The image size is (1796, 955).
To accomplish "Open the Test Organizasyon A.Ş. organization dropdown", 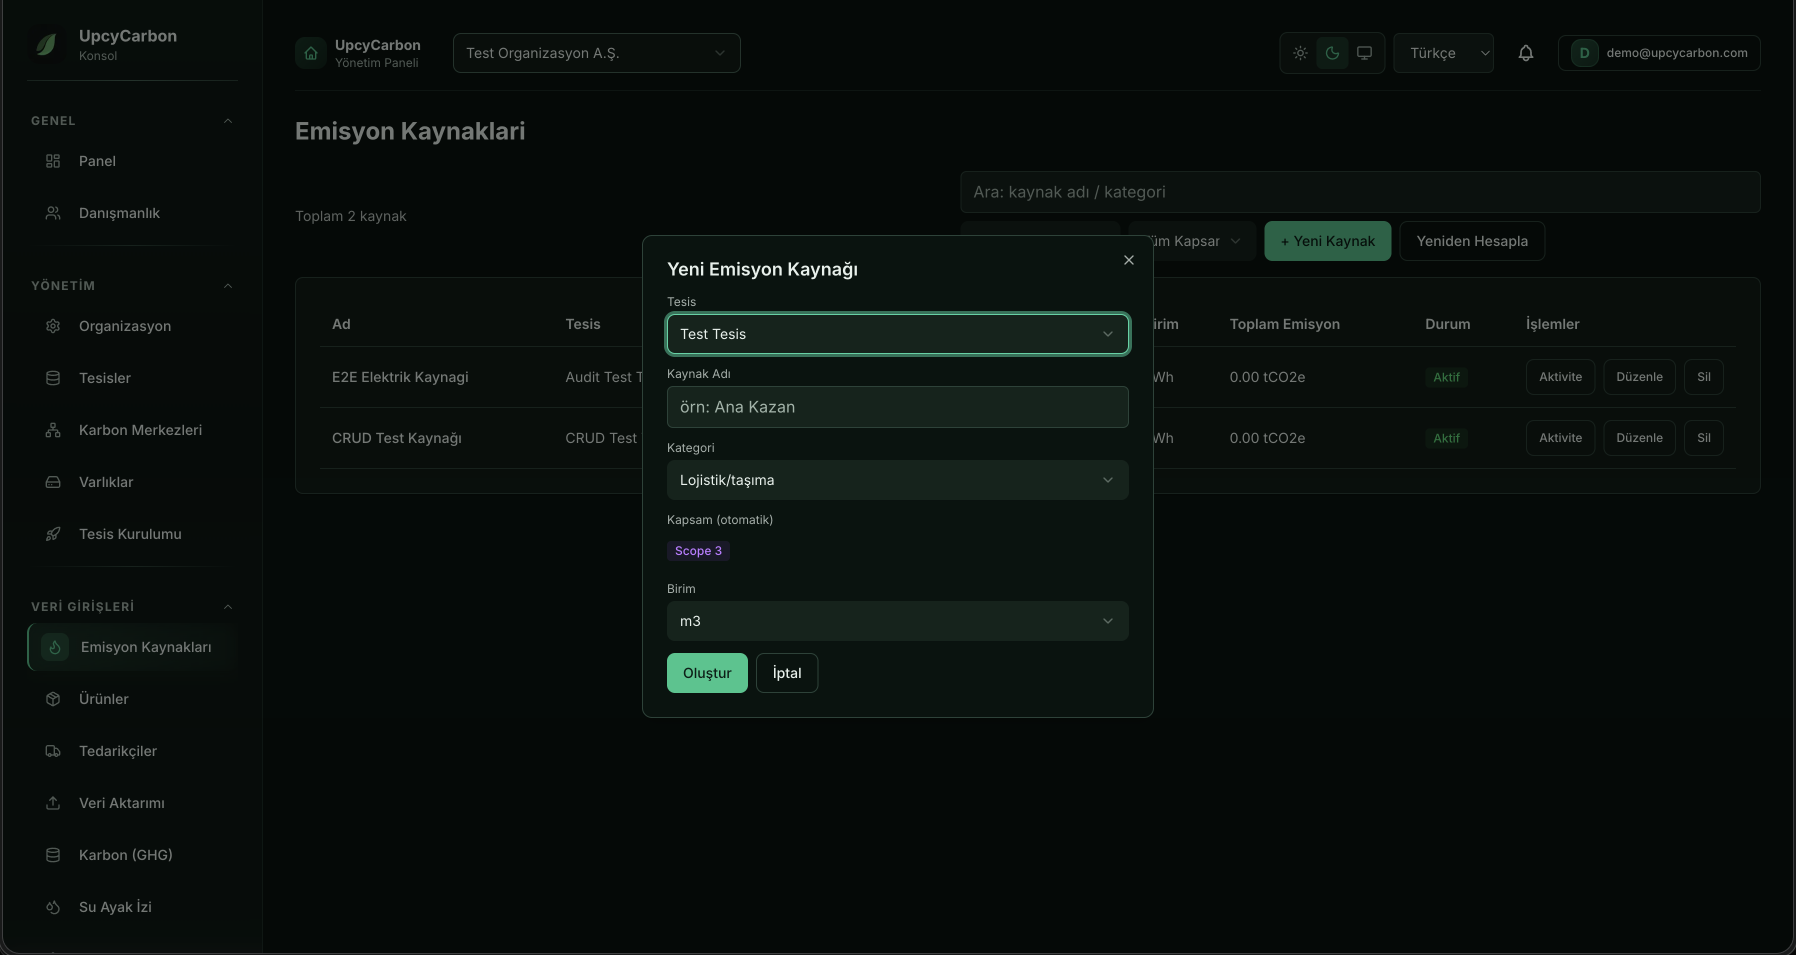I will coord(596,53).
